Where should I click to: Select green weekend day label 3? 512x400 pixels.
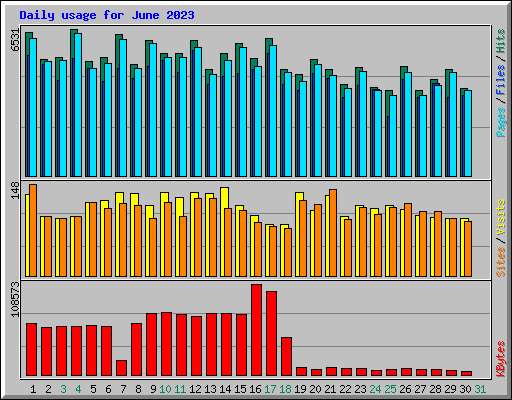(63, 389)
